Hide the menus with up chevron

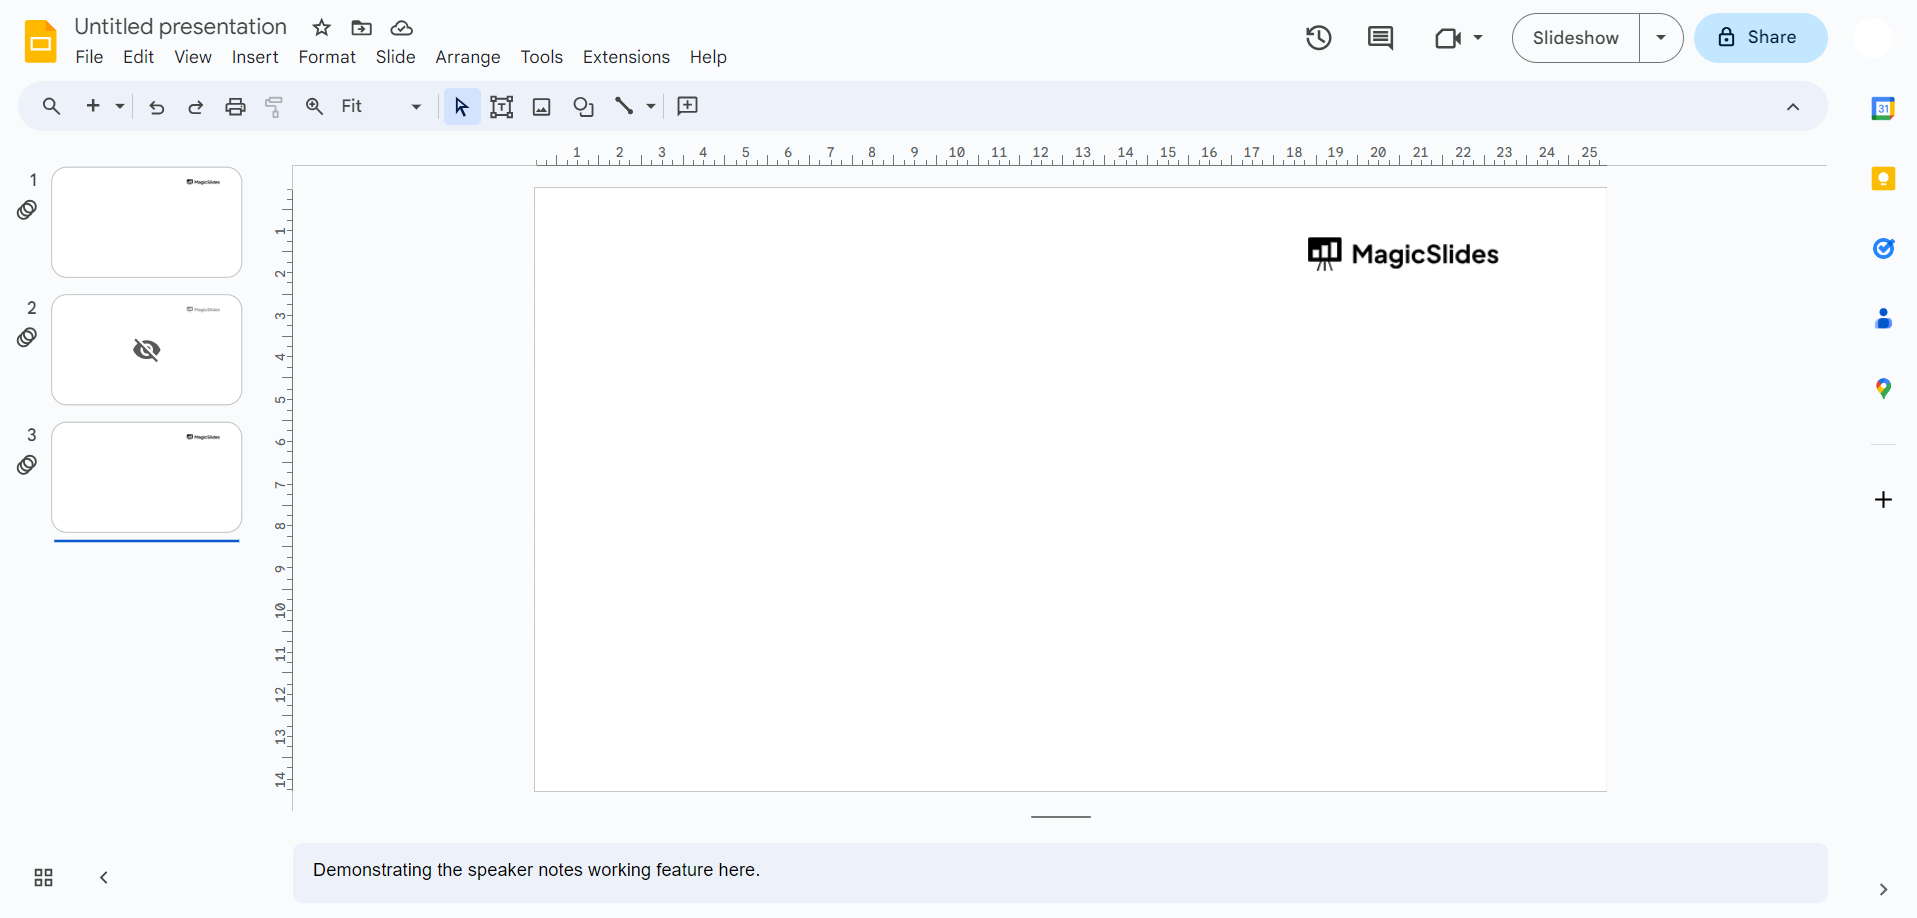(x=1793, y=107)
